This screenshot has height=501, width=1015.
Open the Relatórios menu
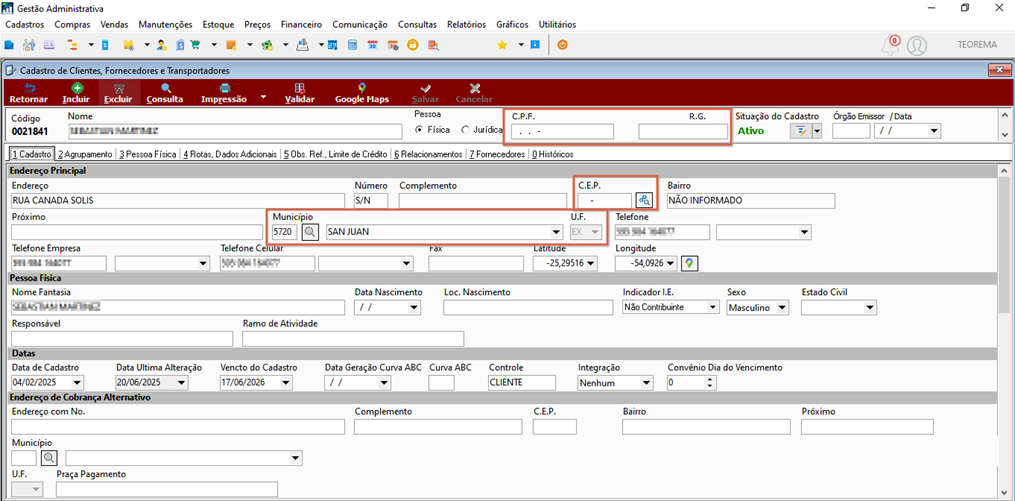coord(466,25)
